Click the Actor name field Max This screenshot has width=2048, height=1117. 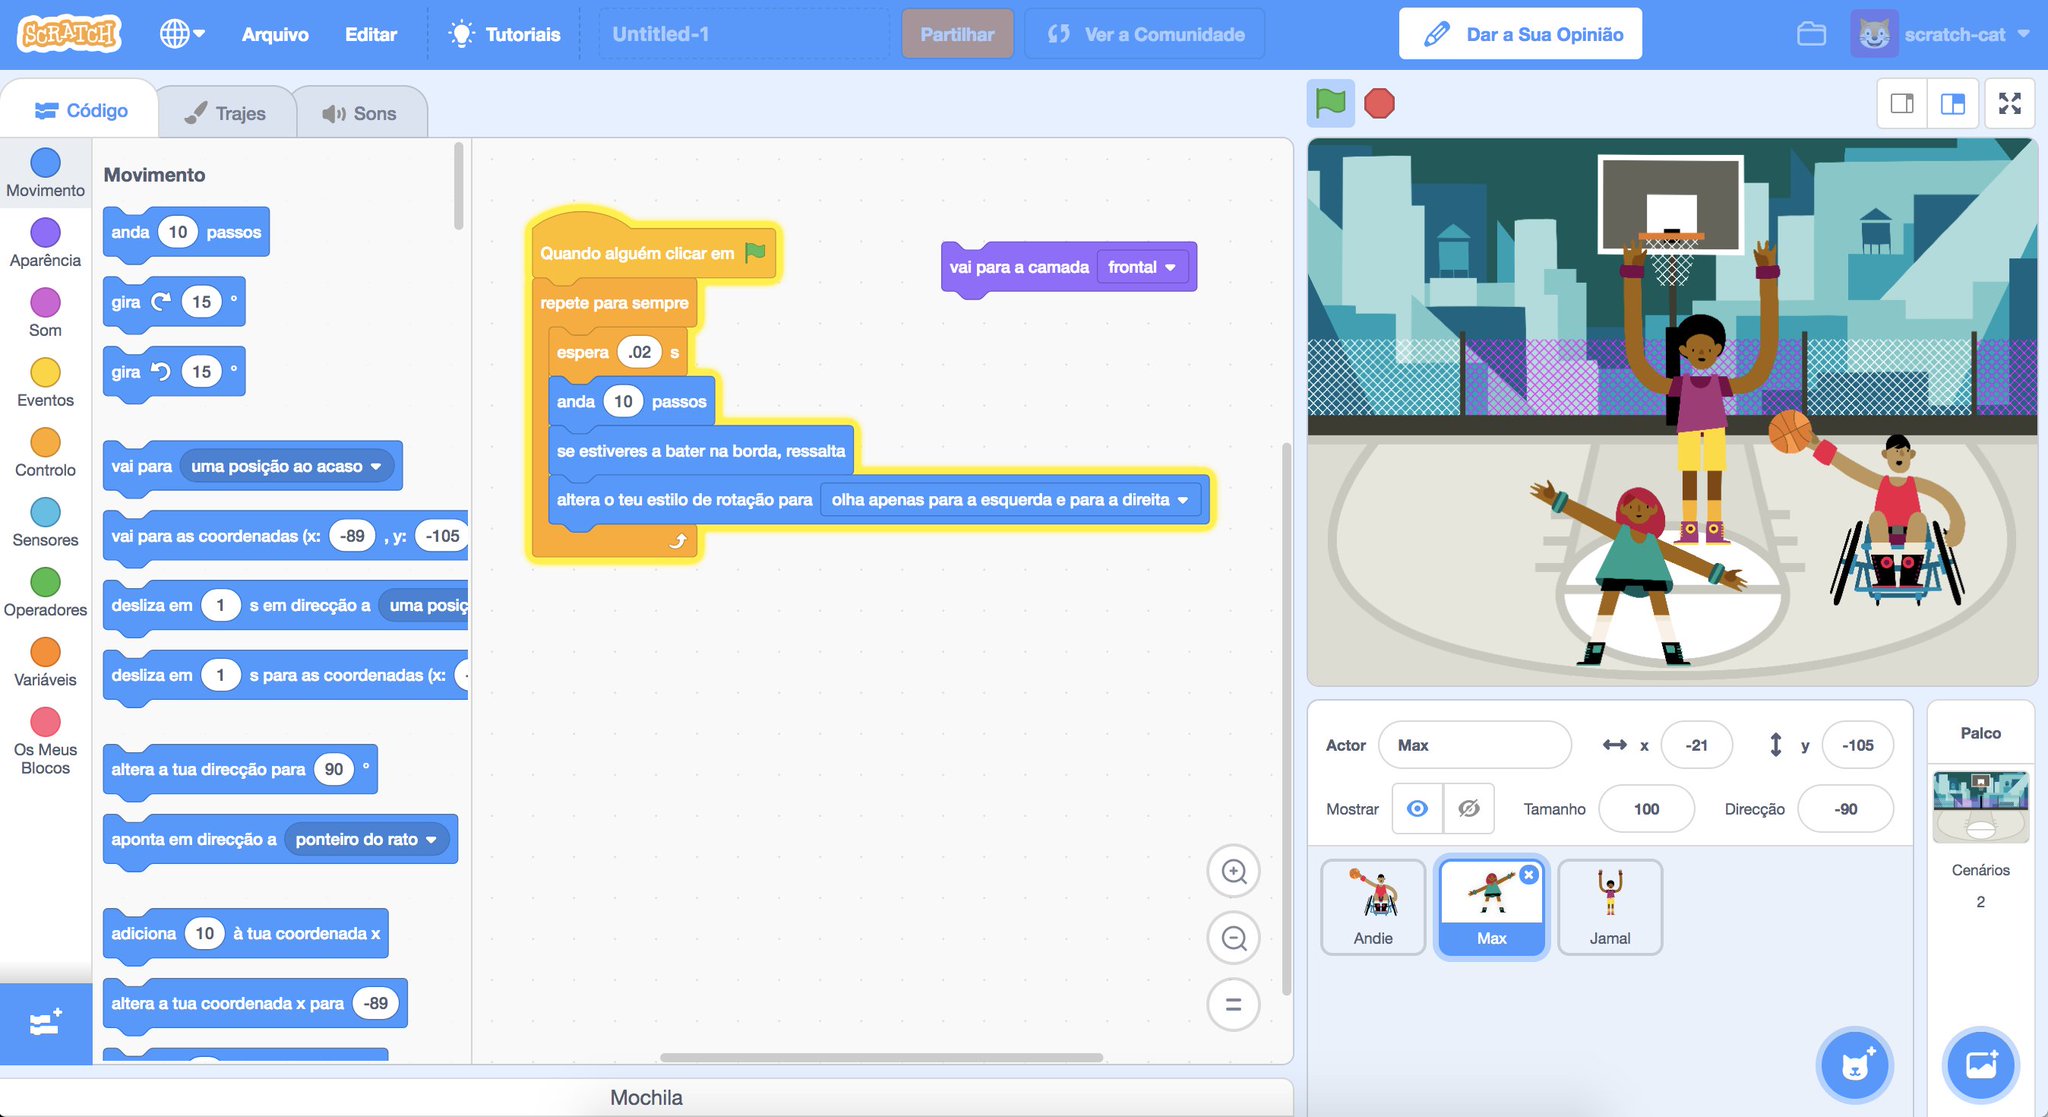click(x=1474, y=745)
